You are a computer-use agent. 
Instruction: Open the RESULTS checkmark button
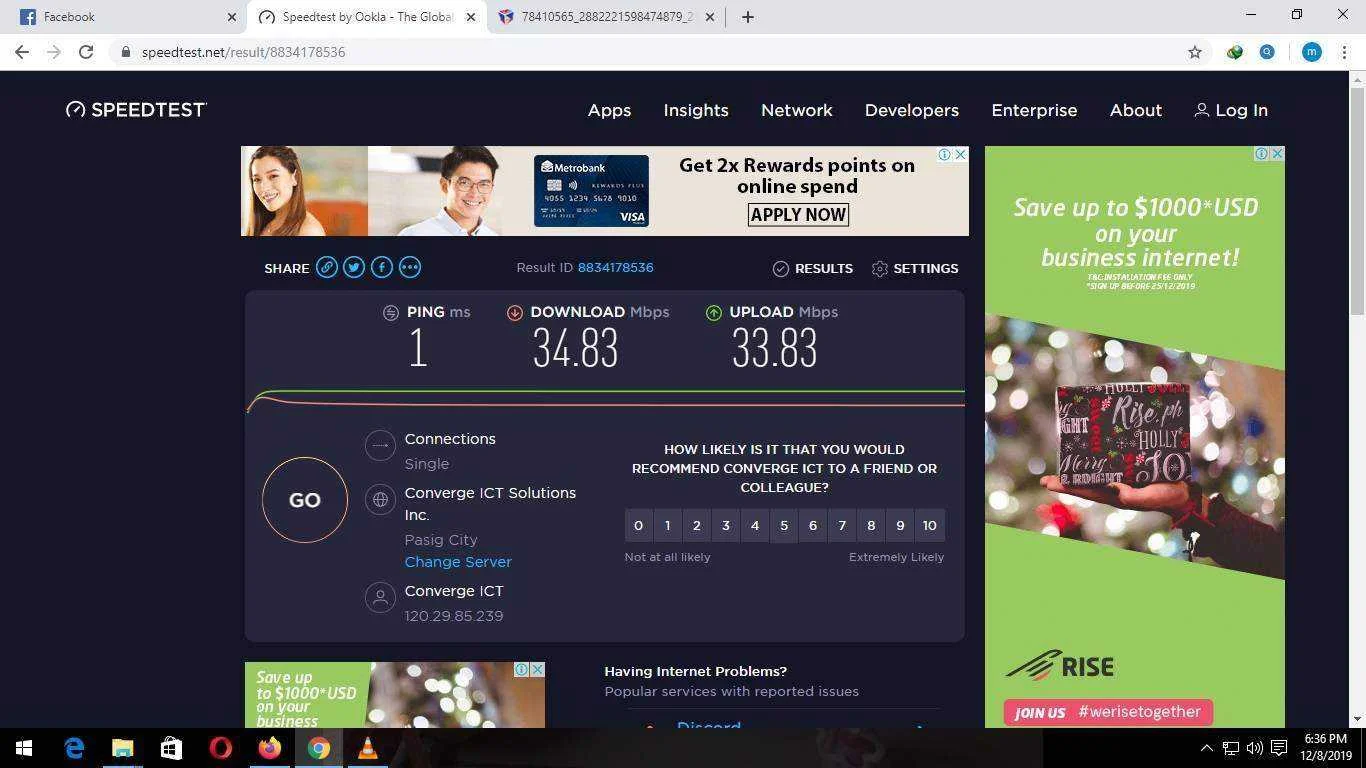[813, 268]
